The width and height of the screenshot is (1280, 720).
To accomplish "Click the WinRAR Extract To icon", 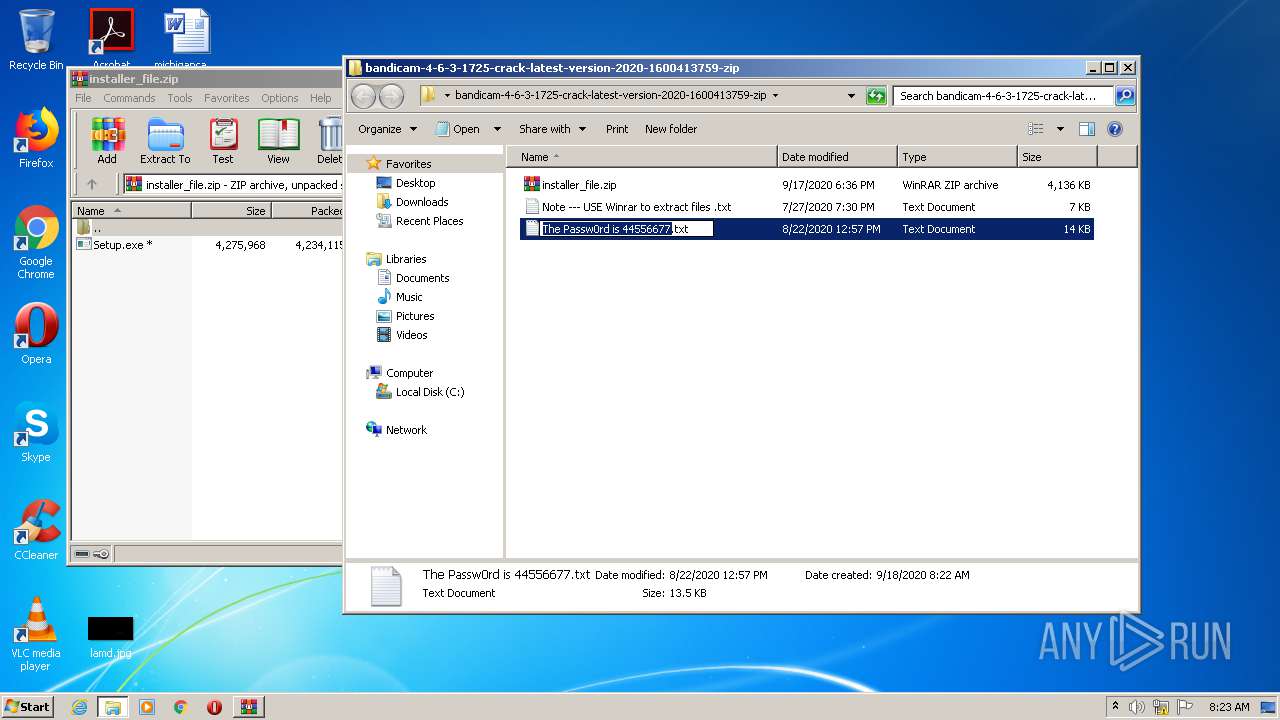I will pos(165,141).
